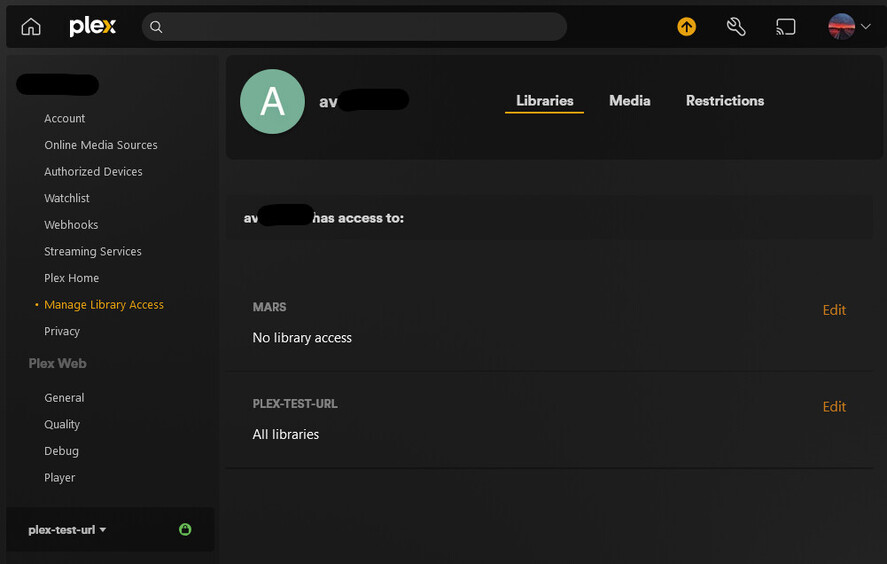The image size is (887, 564).
Task: Click the green secure connection lock icon
Action: coord(185,529)
